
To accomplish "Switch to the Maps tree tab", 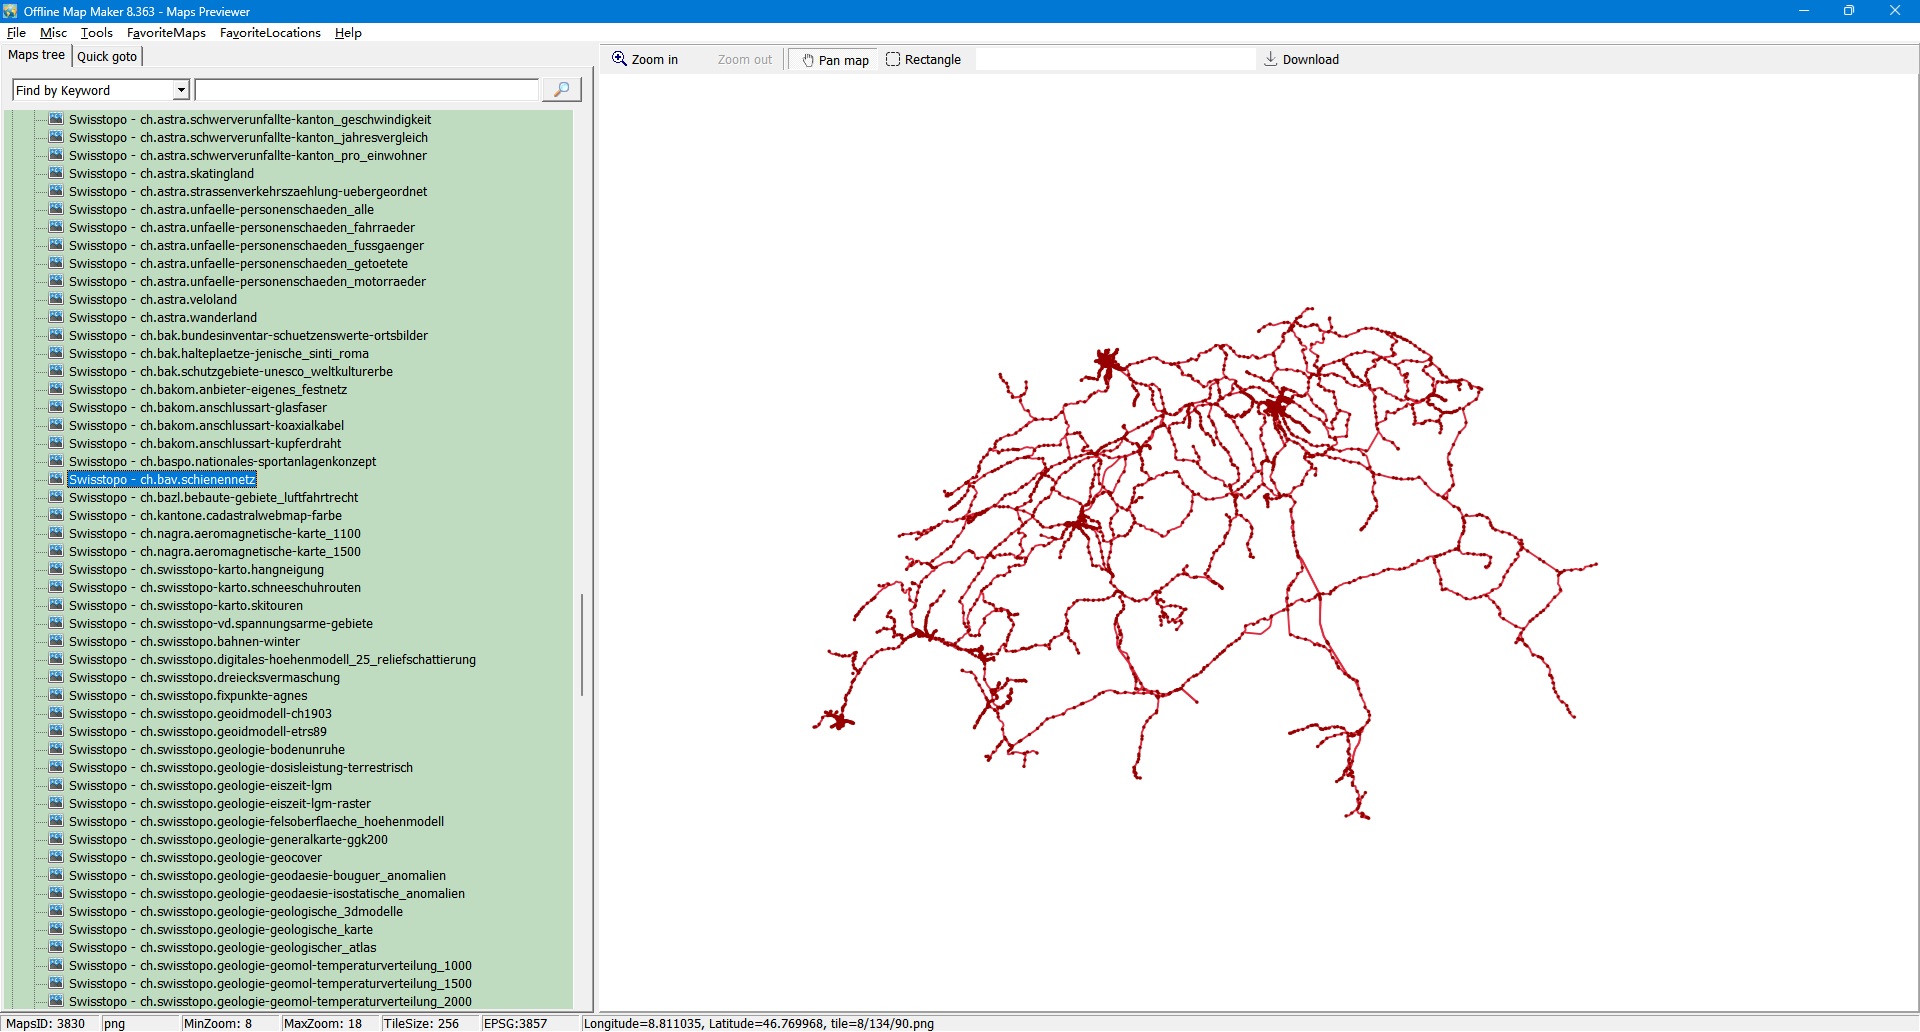I will point(36,56).
